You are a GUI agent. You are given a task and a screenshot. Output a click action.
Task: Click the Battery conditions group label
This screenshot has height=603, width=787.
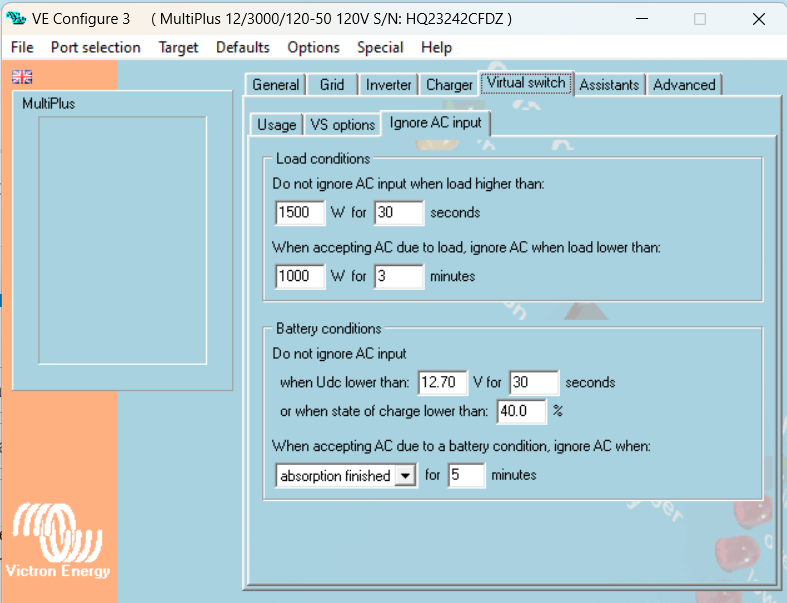(329, 329)
